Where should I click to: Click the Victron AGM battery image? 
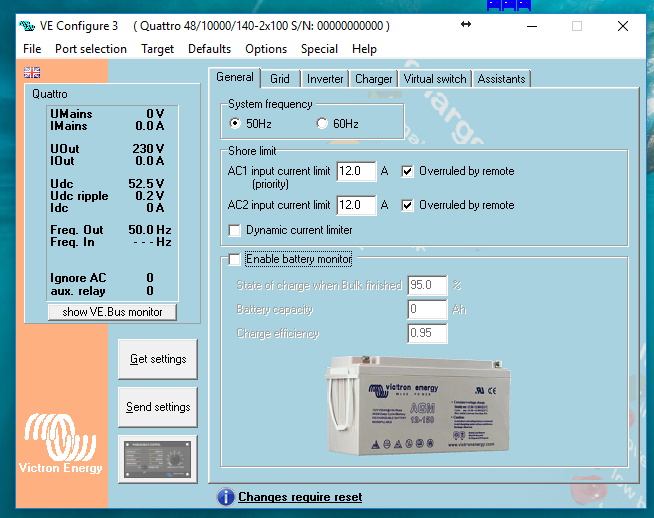(x=418, y=405)
